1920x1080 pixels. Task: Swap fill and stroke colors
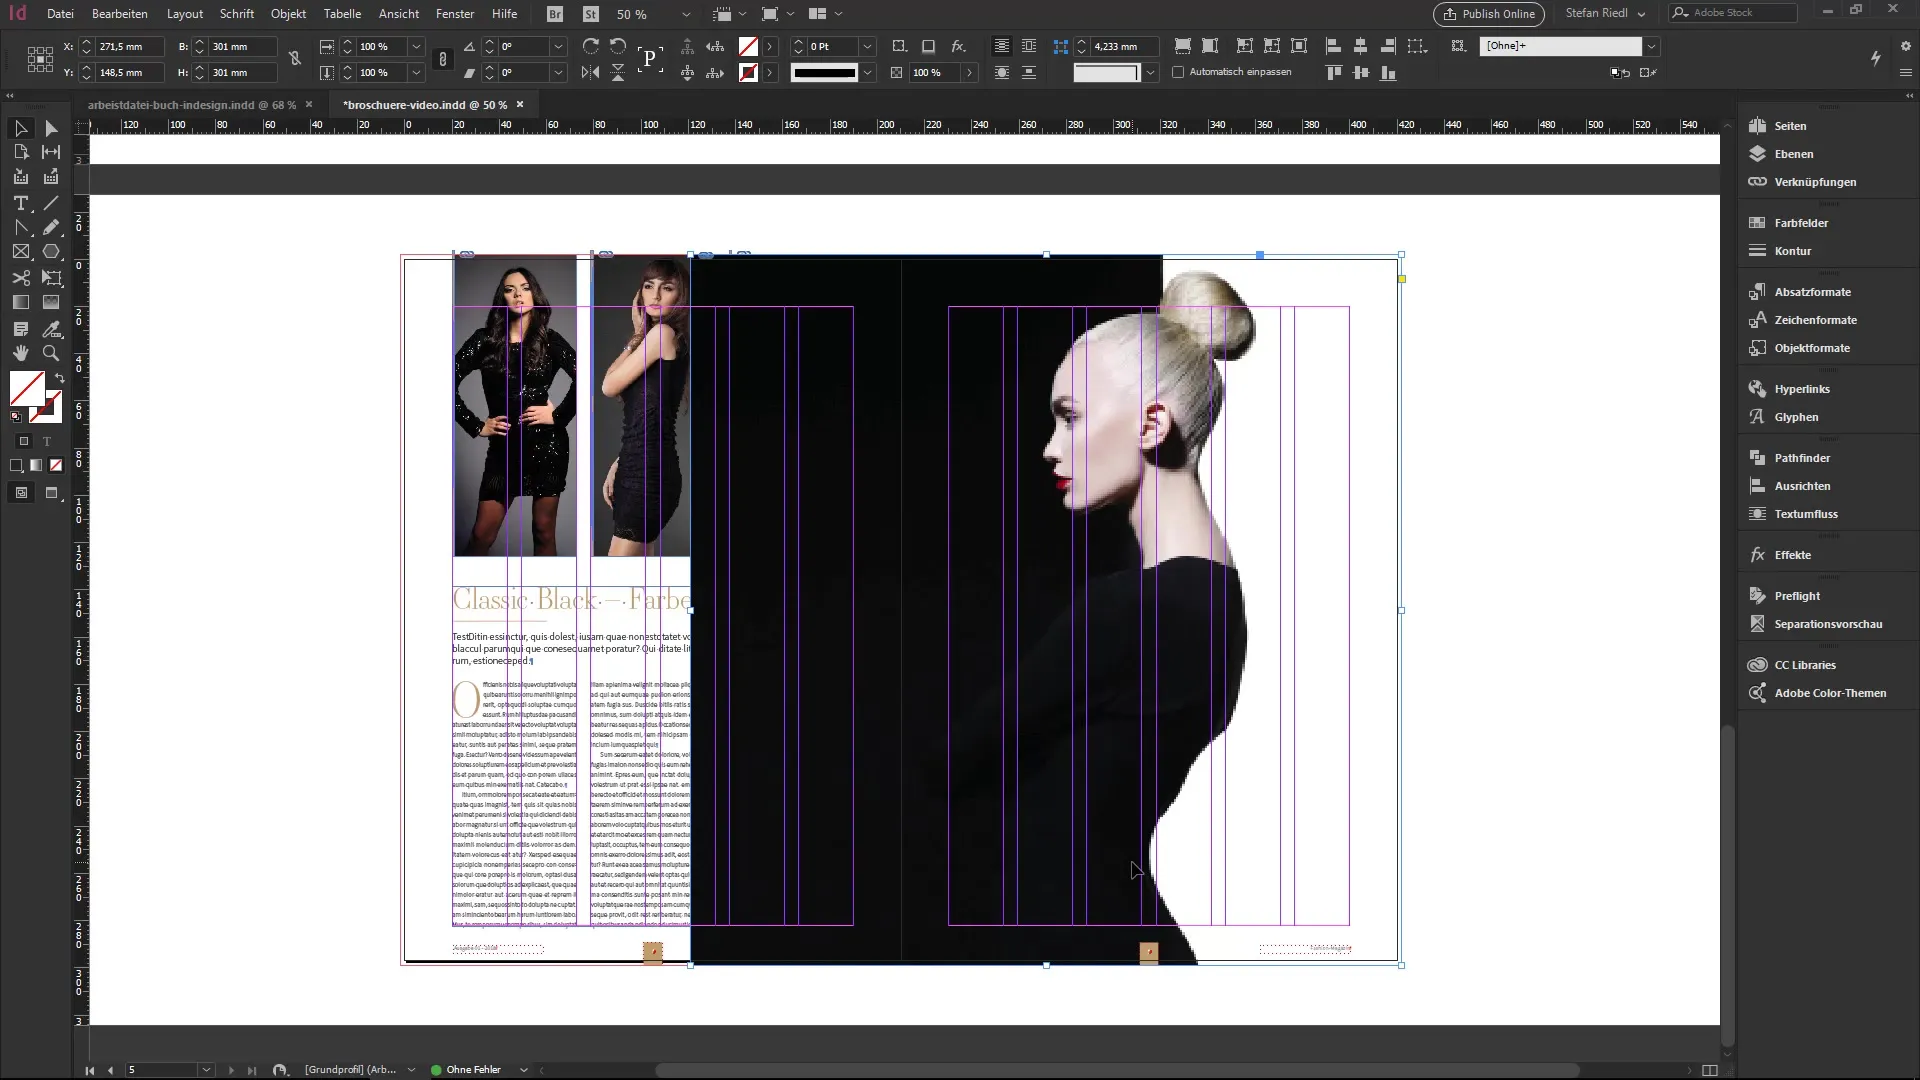(60, 378)
